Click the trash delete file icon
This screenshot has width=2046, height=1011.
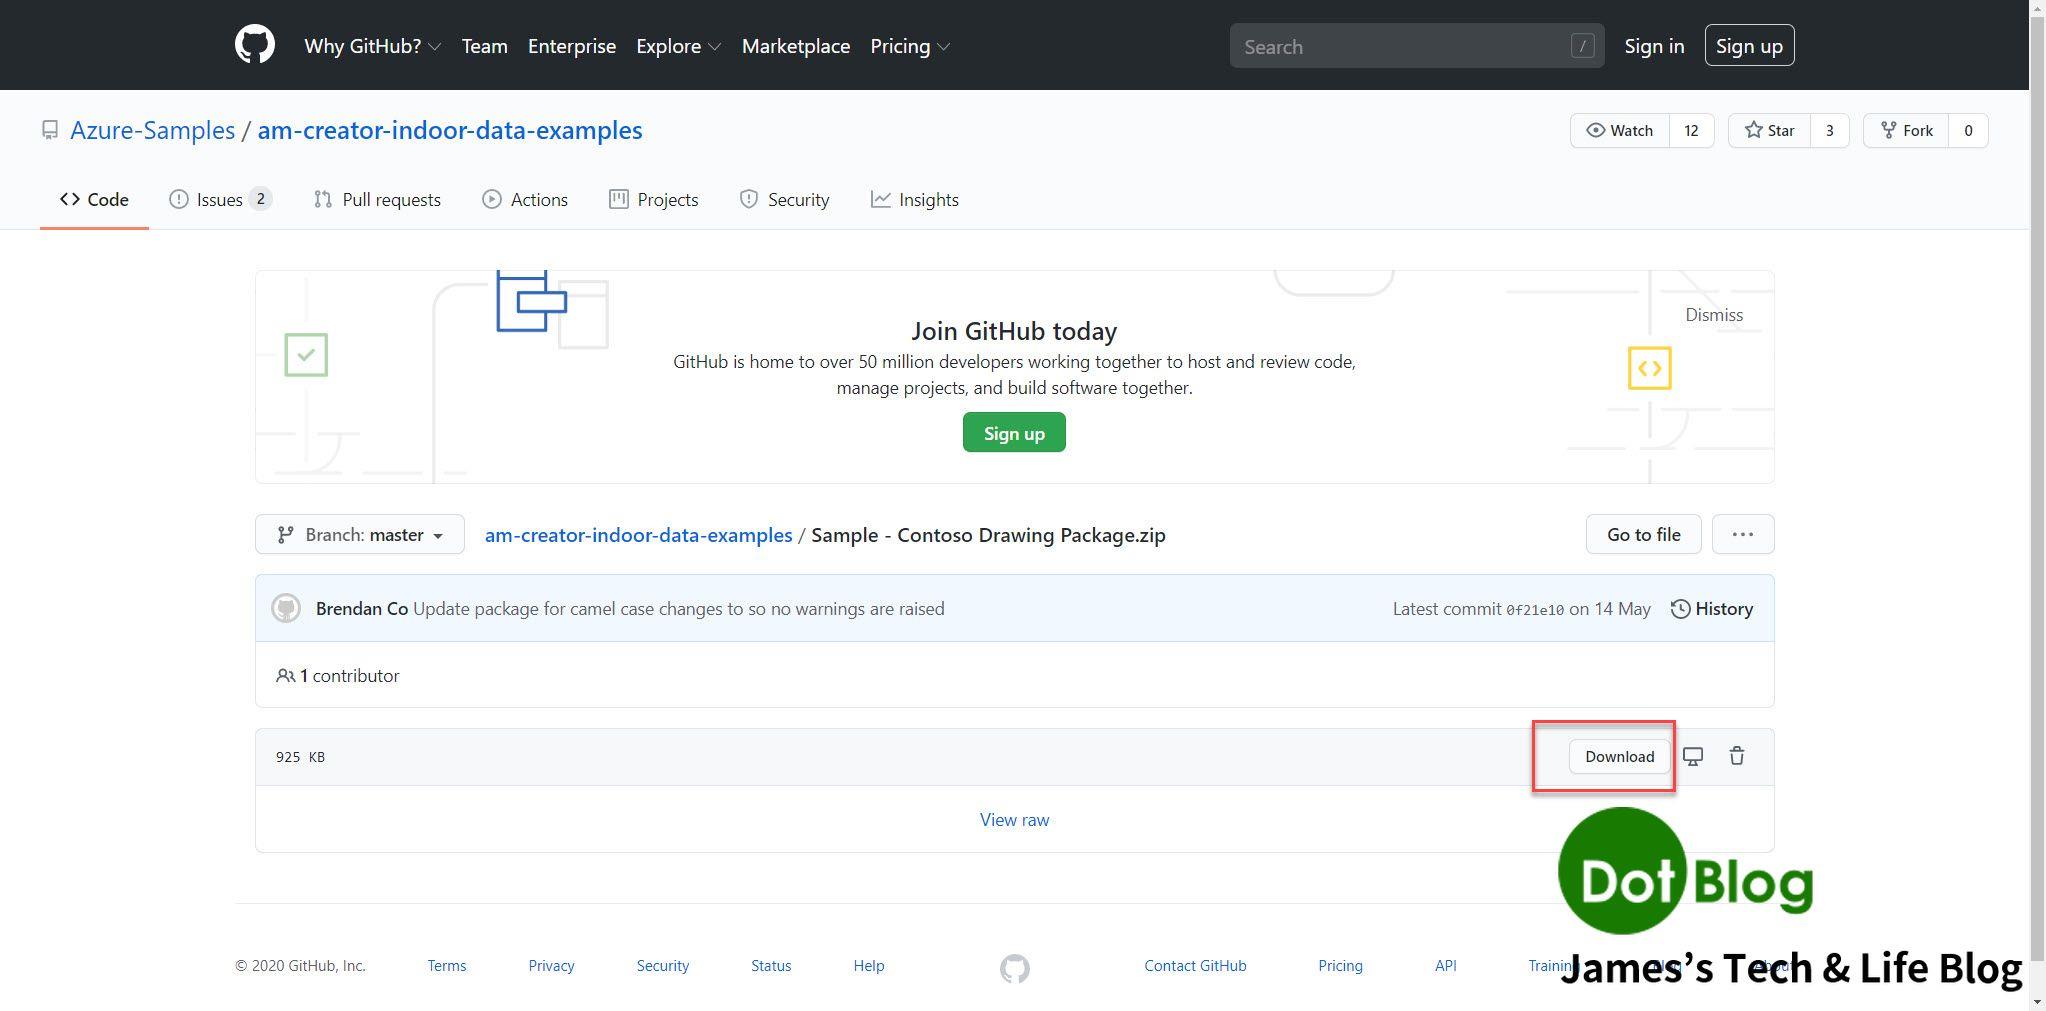[x=1737, y=756]
